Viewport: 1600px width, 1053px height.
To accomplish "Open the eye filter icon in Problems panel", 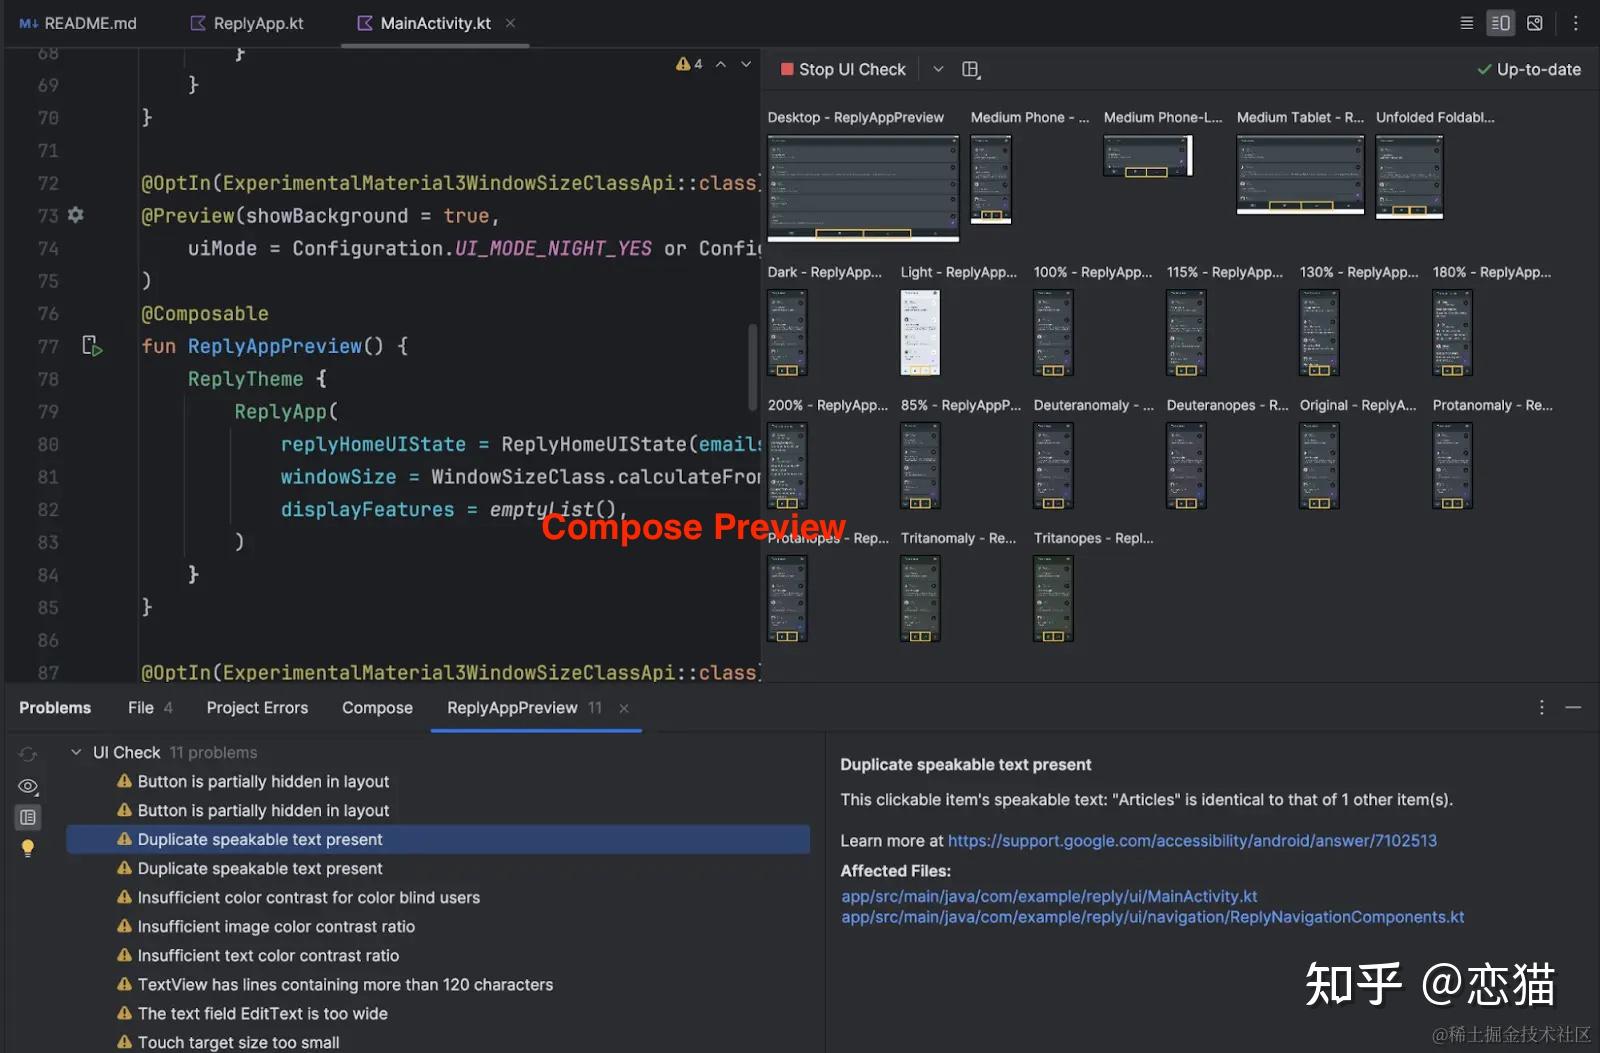I will [x=28, y=786].
